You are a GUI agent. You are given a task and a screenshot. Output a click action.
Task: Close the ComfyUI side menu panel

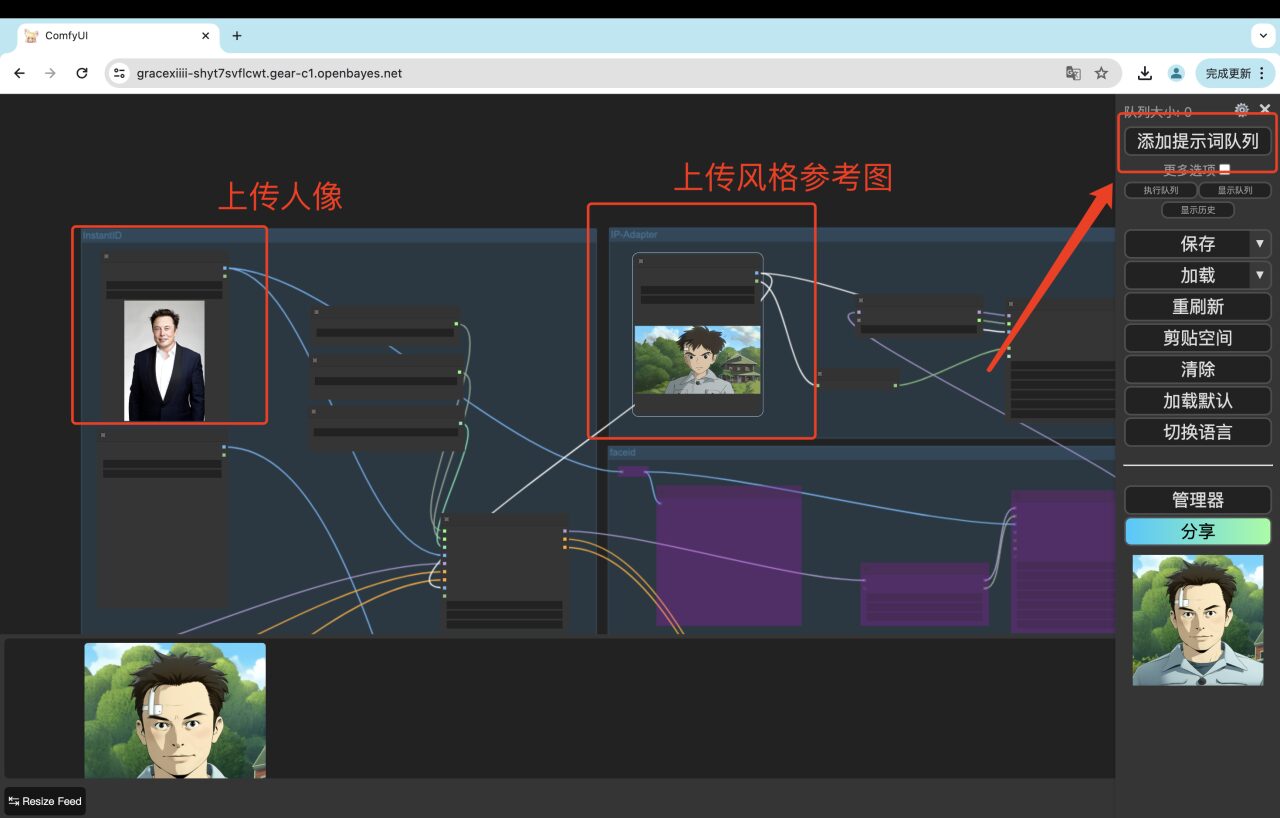click(1265, 109)
